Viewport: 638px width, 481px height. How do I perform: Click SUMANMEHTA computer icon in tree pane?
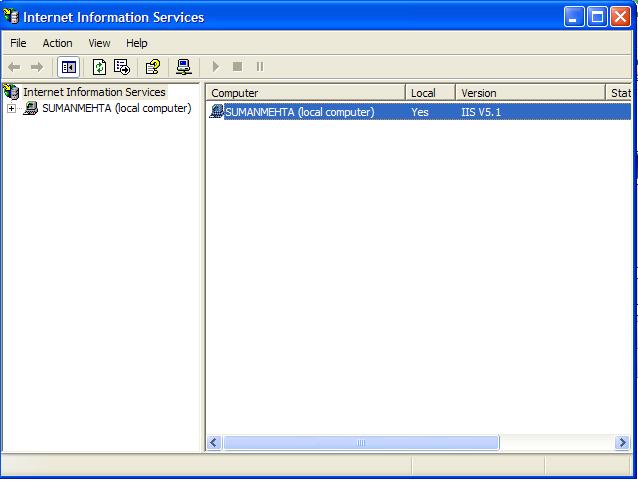tap(31, 108)
